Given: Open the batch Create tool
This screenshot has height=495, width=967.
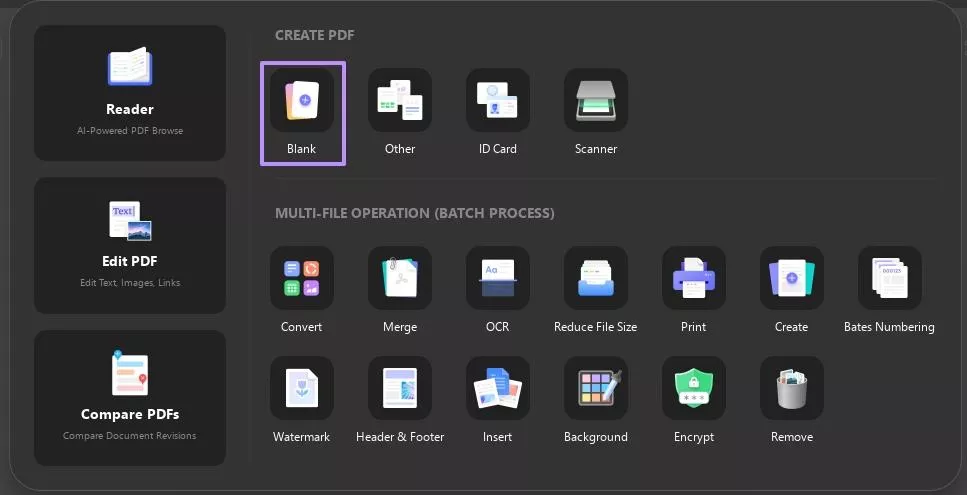Looking at the screenshot, I should [792, 278].
